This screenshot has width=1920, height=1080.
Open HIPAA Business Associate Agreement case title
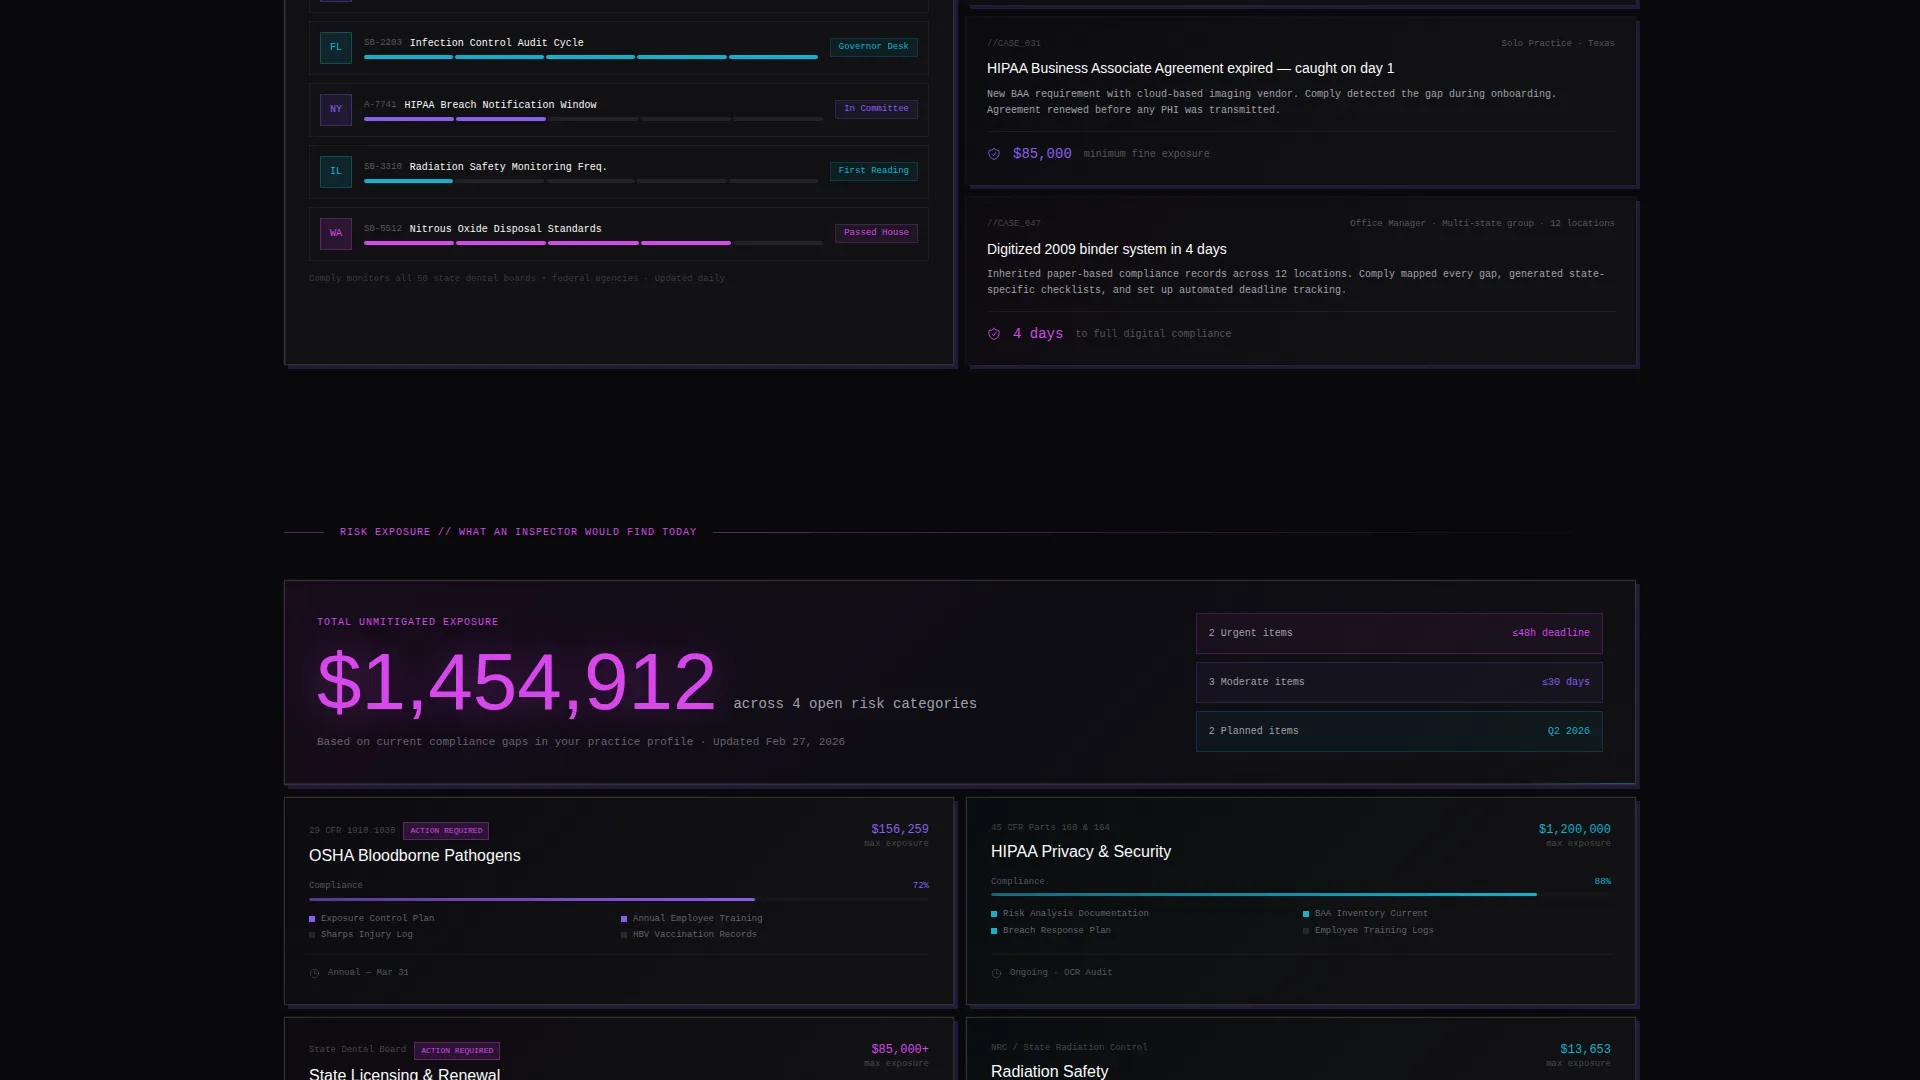click(1190, 69)
